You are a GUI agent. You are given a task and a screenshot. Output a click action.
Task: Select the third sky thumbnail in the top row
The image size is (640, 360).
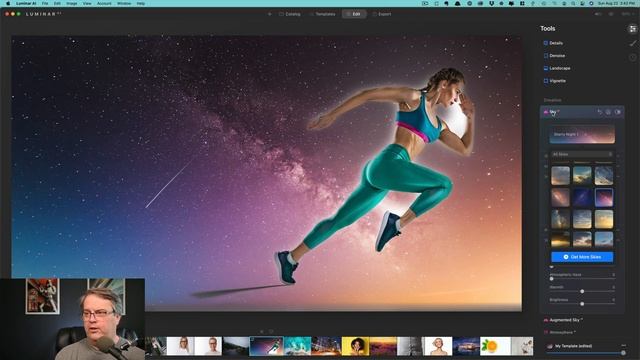[x=604, y=176]
